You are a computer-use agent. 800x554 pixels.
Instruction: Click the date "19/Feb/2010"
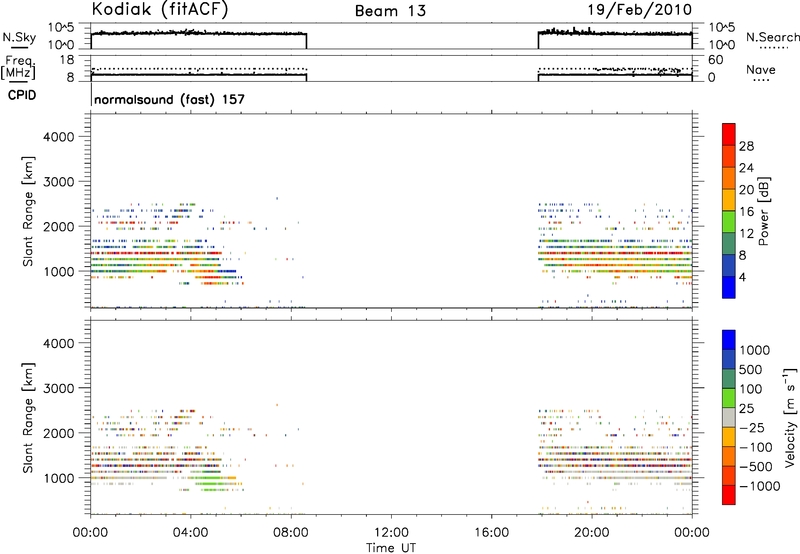(639, 10)
